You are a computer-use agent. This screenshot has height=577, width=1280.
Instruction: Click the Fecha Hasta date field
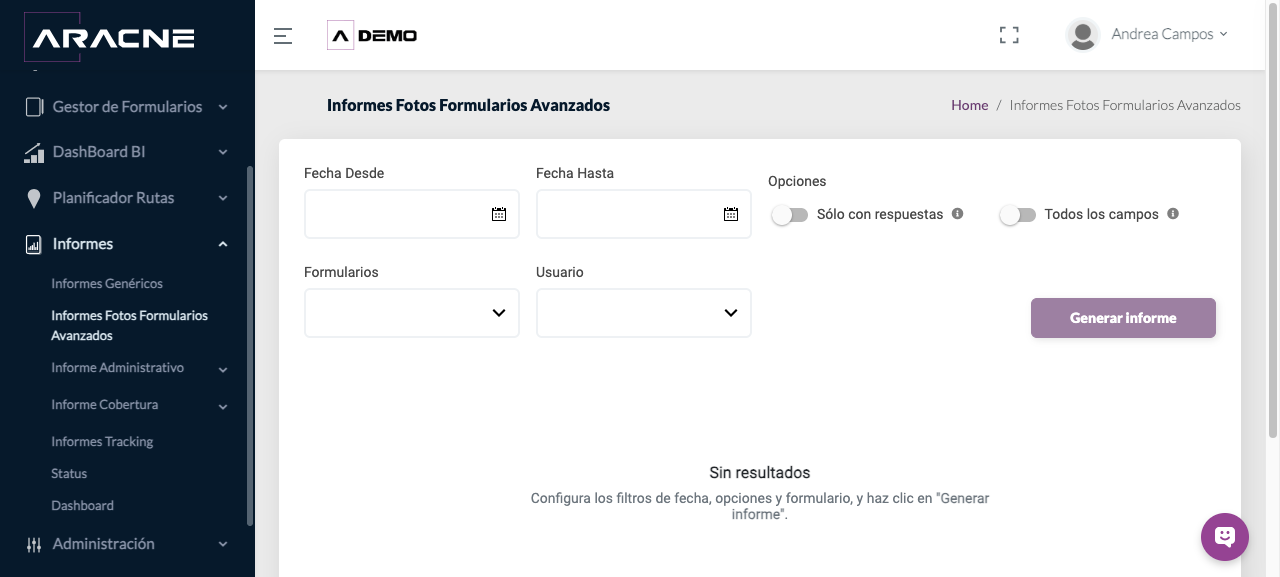644,214
